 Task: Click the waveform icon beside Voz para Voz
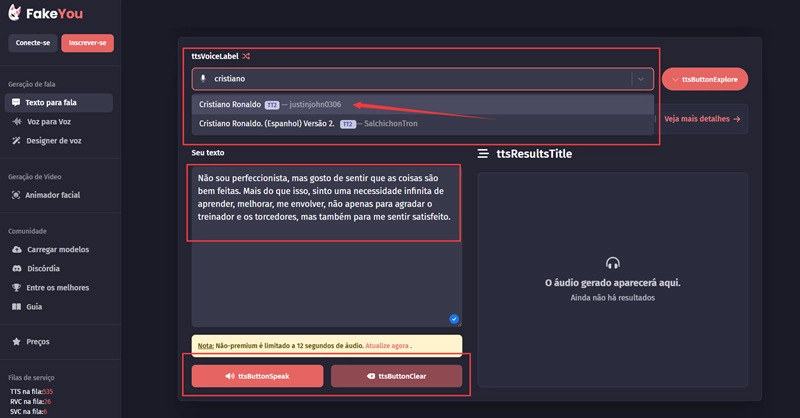[x=16, y=121]
